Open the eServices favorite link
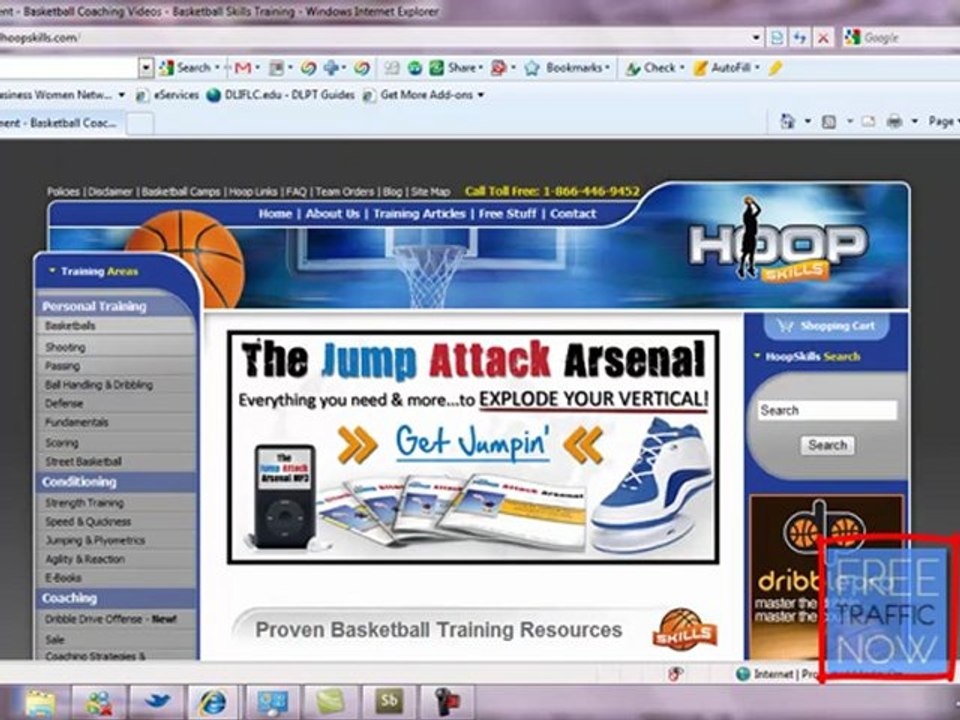The height and width of the screenshot is (720, 960). tap(167, 95)
